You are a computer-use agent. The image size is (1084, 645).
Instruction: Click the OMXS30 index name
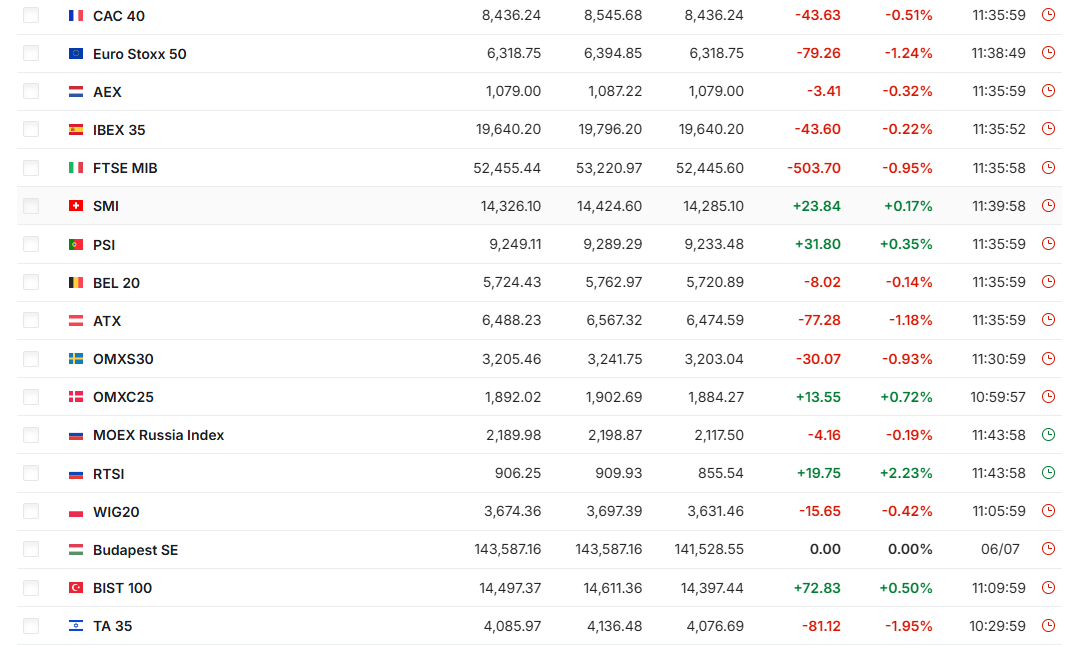pos(123,359)
